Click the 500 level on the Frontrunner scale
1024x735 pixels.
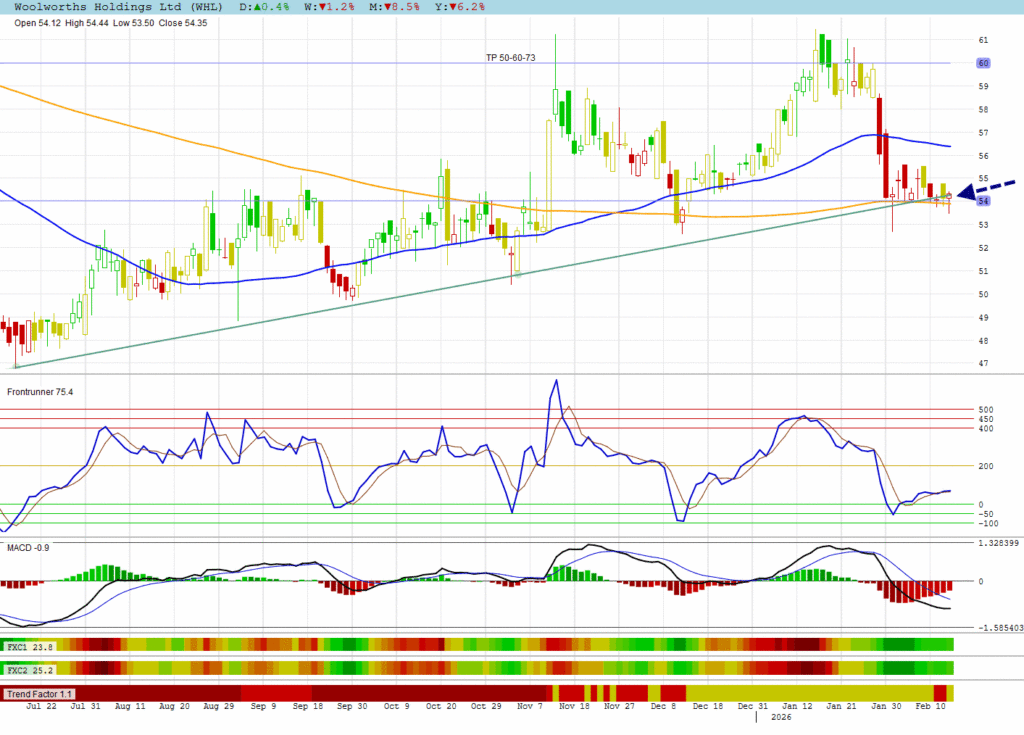tap(985, 410)
